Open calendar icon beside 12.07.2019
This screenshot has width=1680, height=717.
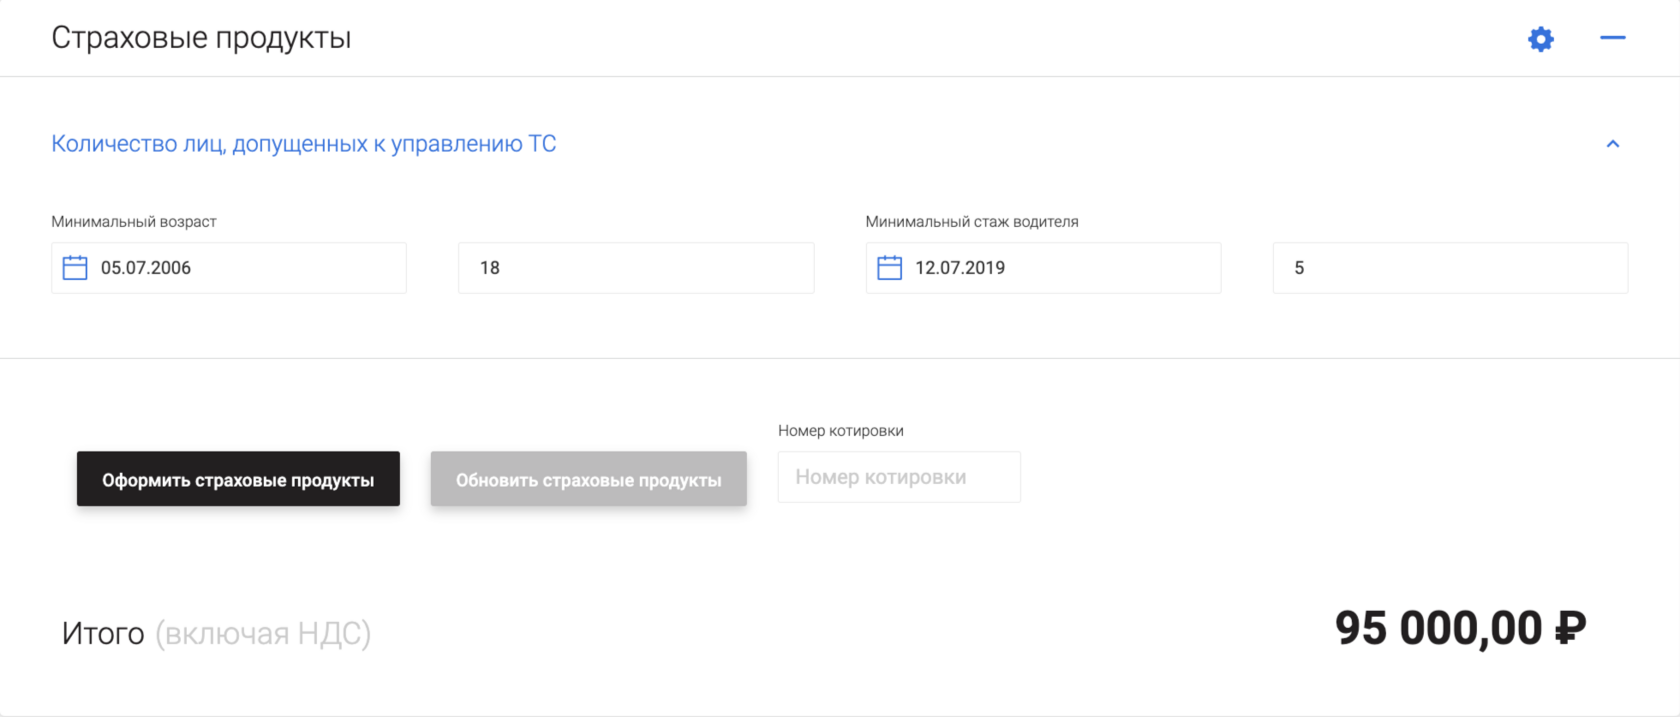pyautogui.click(x=889, y=268)
